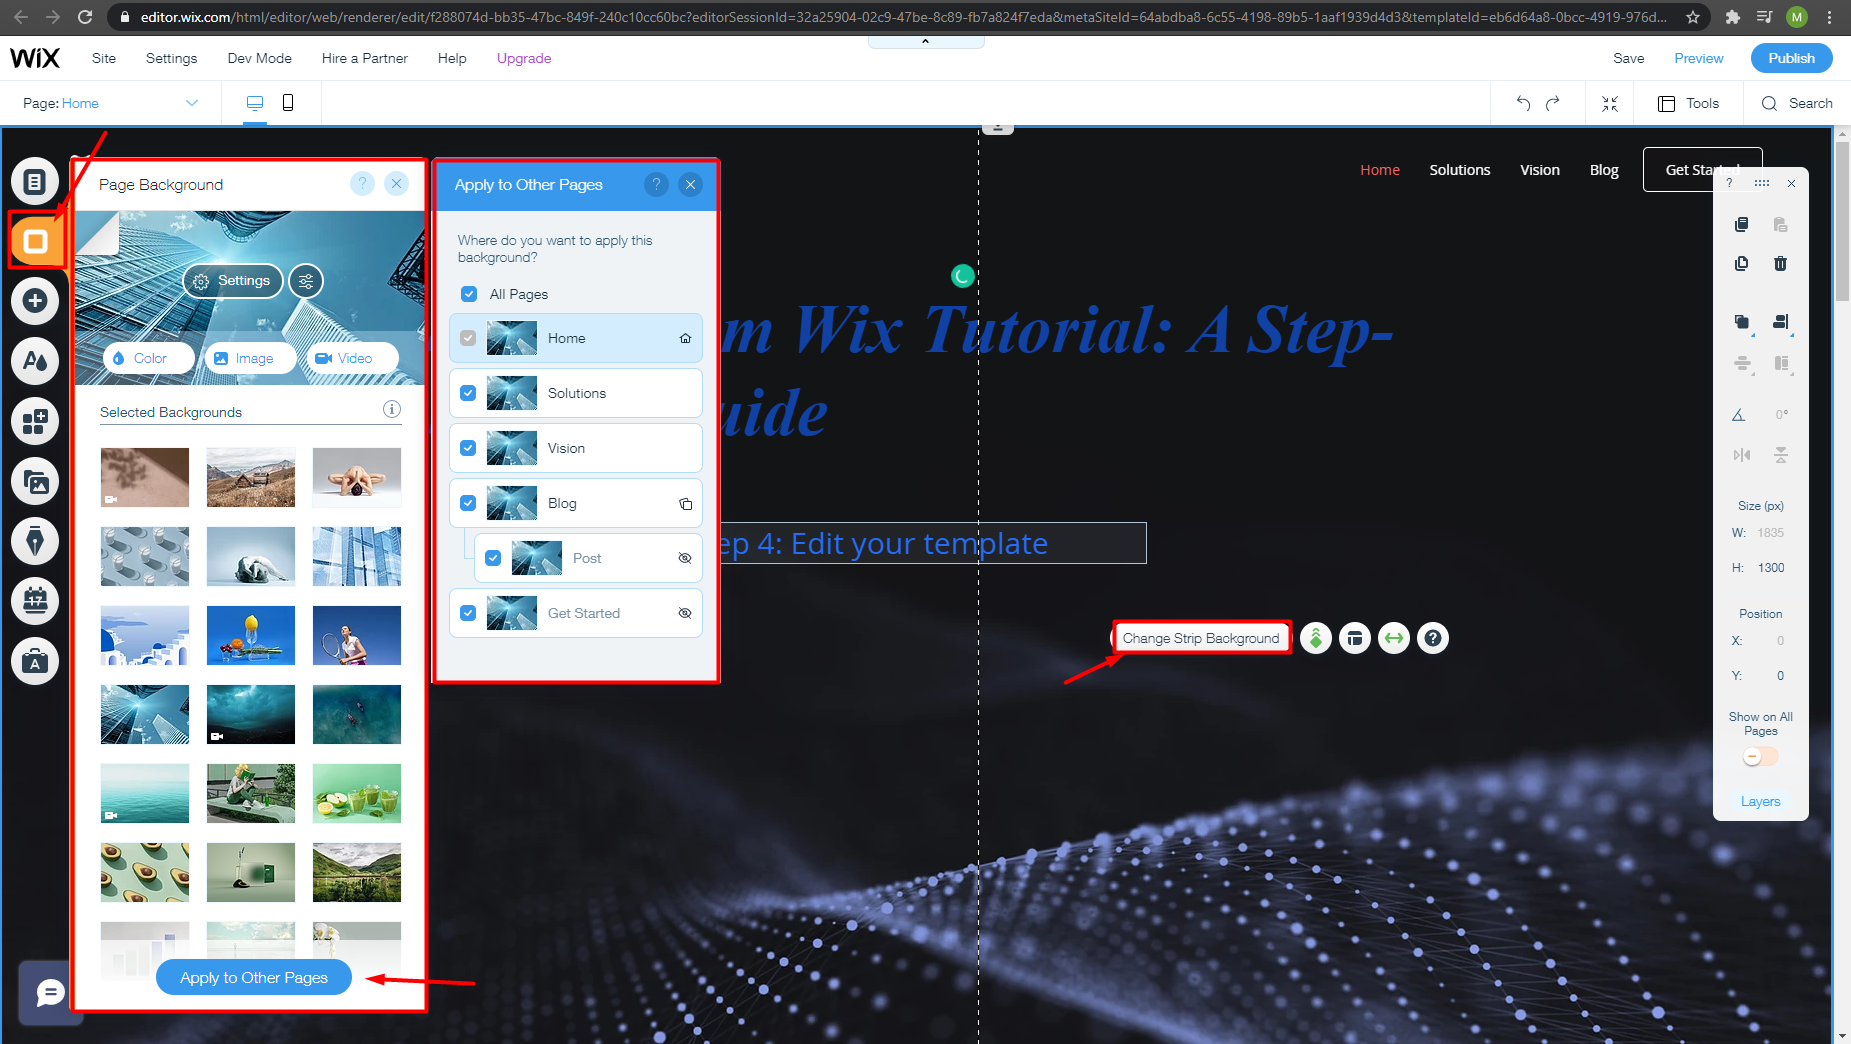Image resolution: width=1851 pixels, height=1044 pixels.
Task: Select the skyscraper upward-view background thumbnail
Action: pyautogui.click(x=145, y=714)
